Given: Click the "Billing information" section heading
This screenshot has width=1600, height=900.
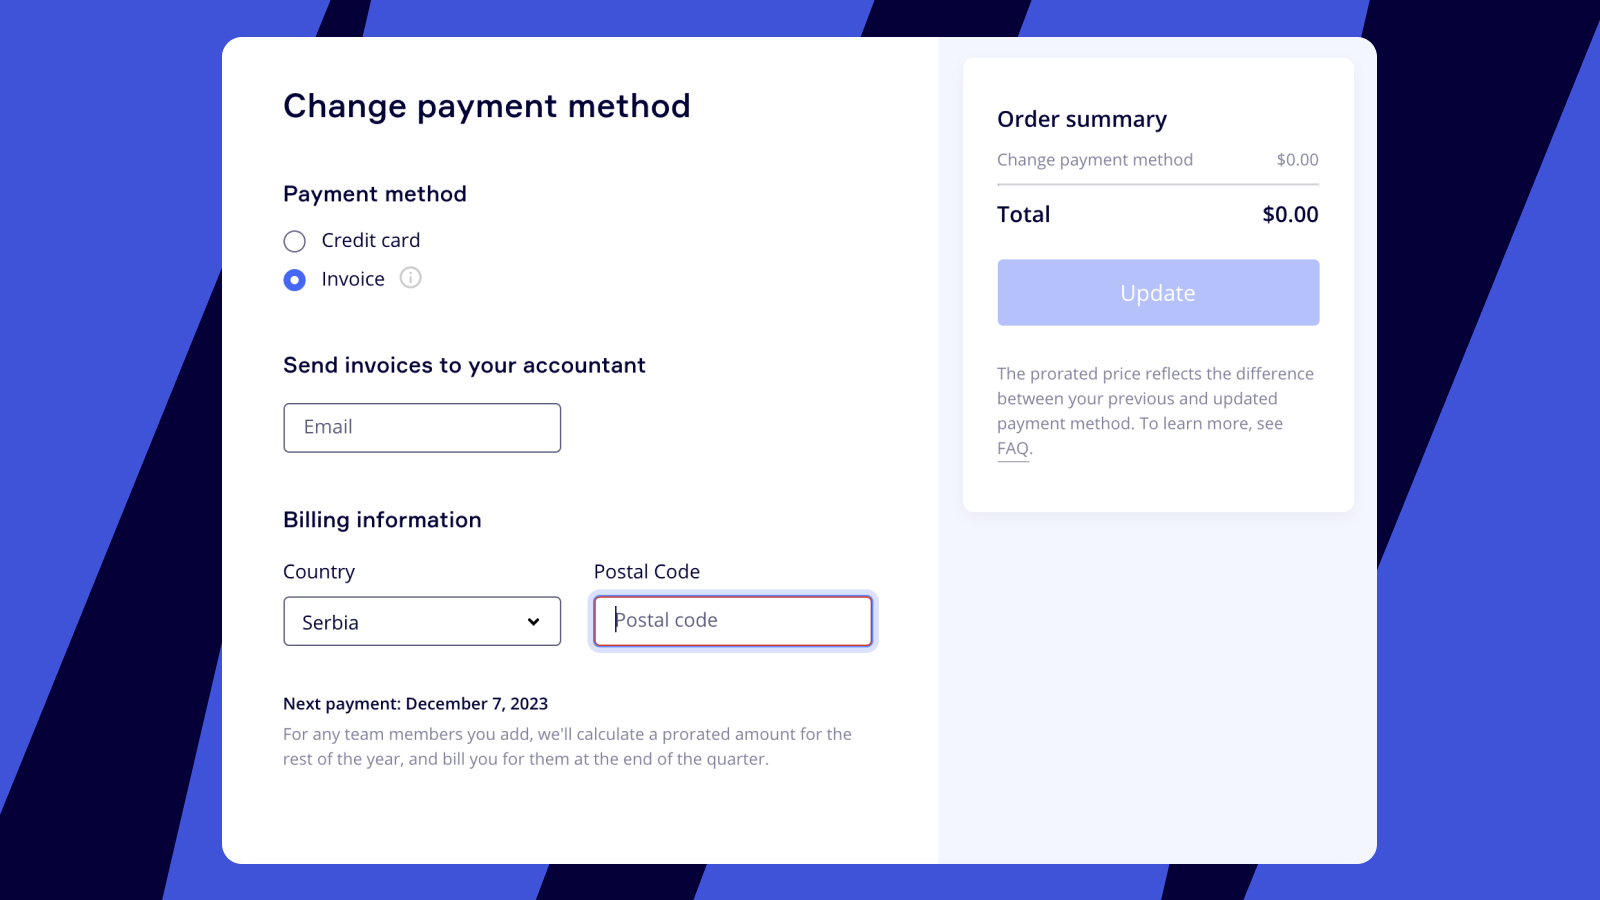Looking at the screenshot, I should point(382,520).
